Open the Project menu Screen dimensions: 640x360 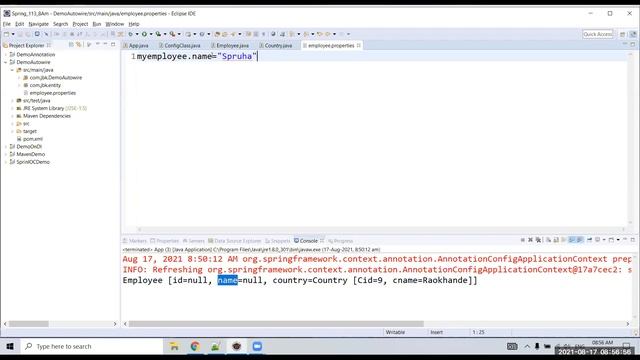click(x=80, y=24)
